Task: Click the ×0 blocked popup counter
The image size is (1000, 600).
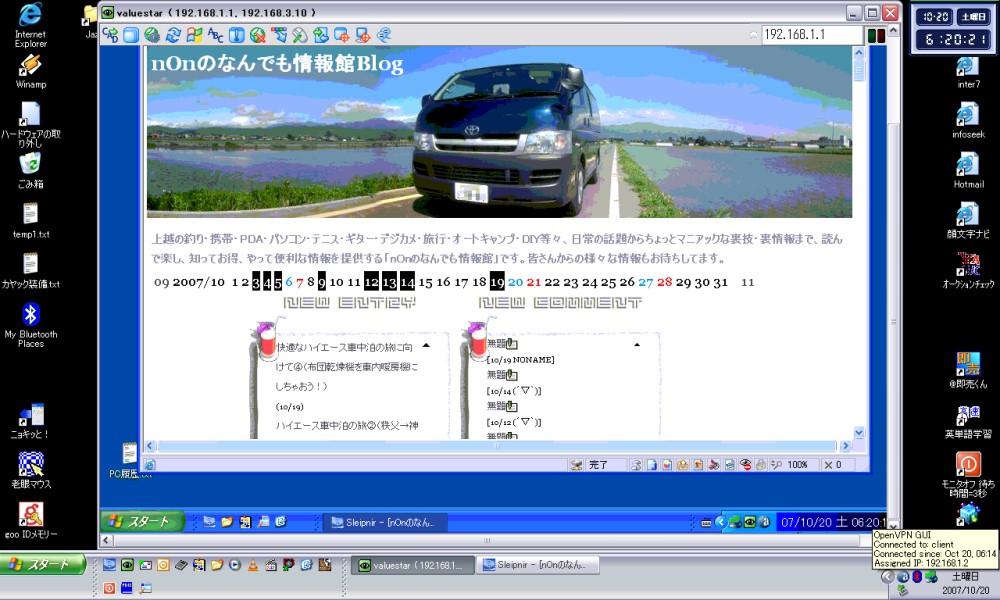Action: coord(833,465)
